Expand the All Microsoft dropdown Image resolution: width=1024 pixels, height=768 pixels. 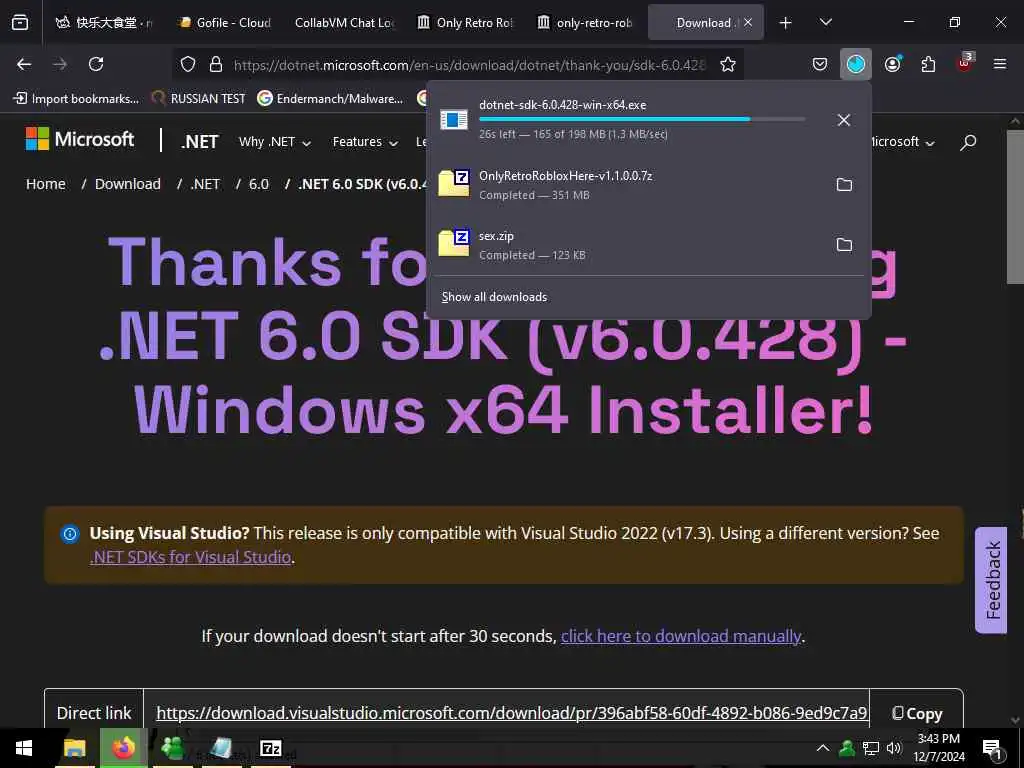coord(903,142)
